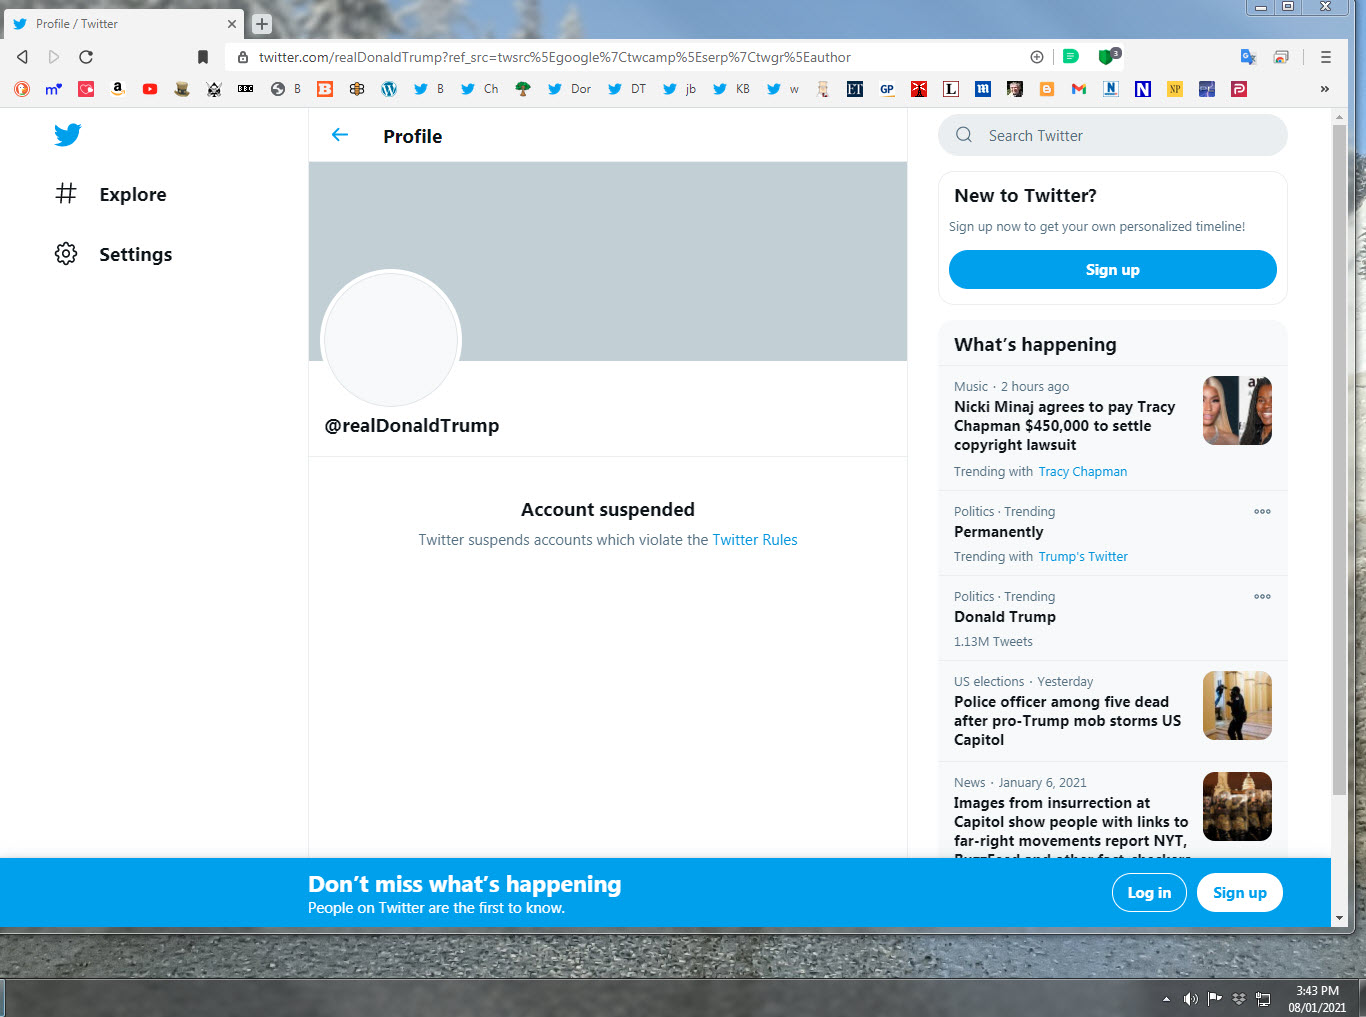The image size is (1366, 1017).
Task: Open the WordPress bookmark
Action: pos(389,89)
